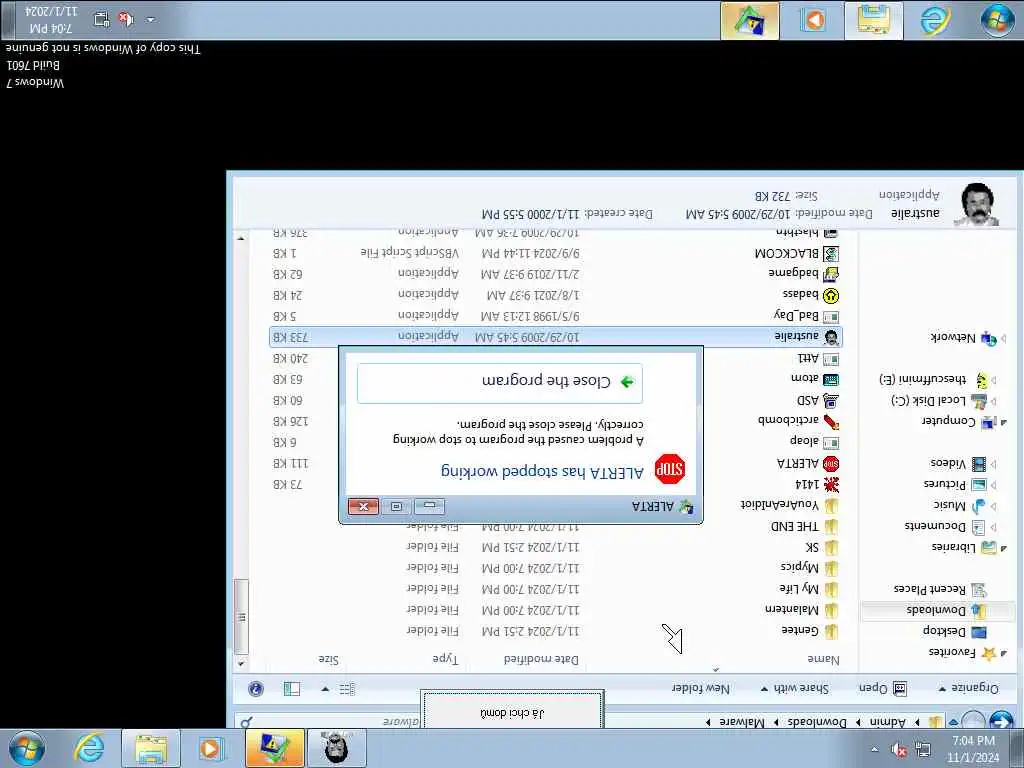Viewport: 1024px width, 768px height.
Task: Sort by the Type column header
Action: [x=445, y=659]
